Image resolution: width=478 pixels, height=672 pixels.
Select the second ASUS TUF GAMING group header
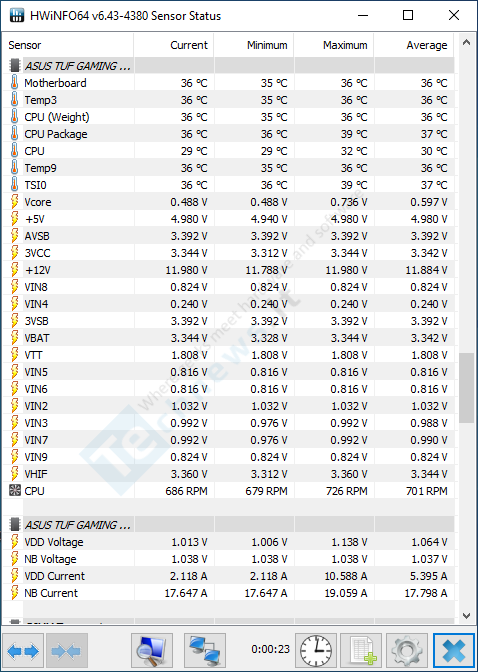pyautogui.click(x=230, y=525)
